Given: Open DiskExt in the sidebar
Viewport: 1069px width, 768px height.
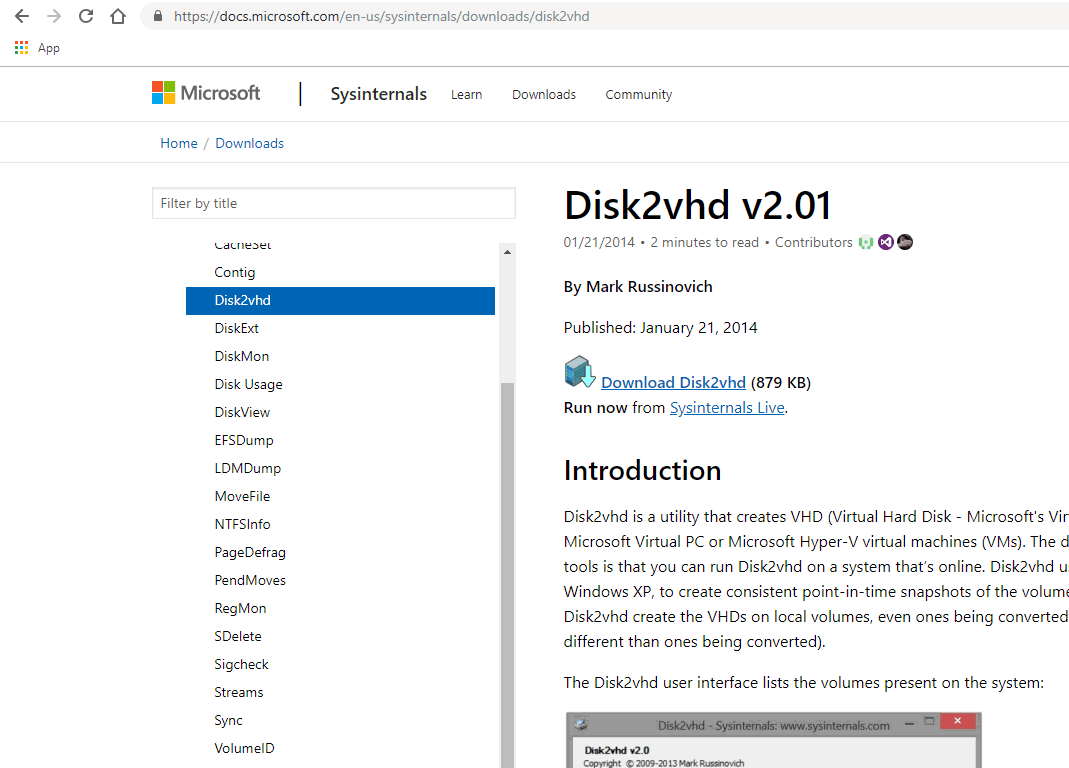Looking at the screenshot, I should pyautogui.click(x=237, y=328).
